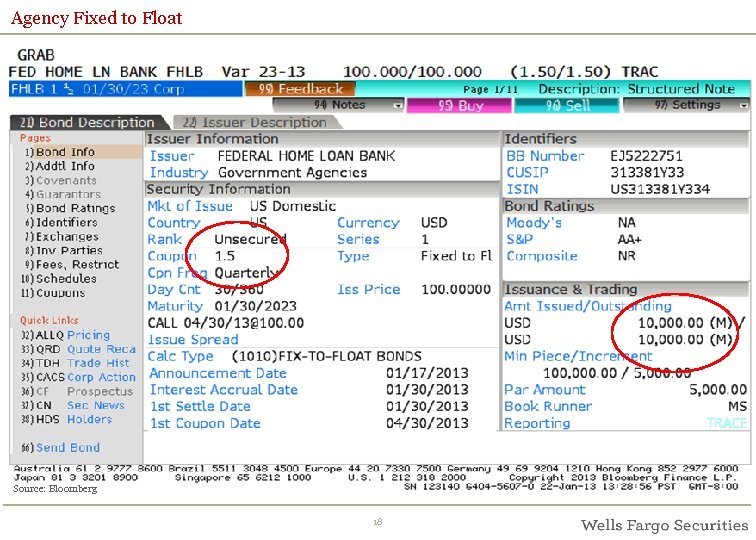Open QRD Quote Recap quick link
Viewport: 756px width, 540px height.
(x=78, y=349)
